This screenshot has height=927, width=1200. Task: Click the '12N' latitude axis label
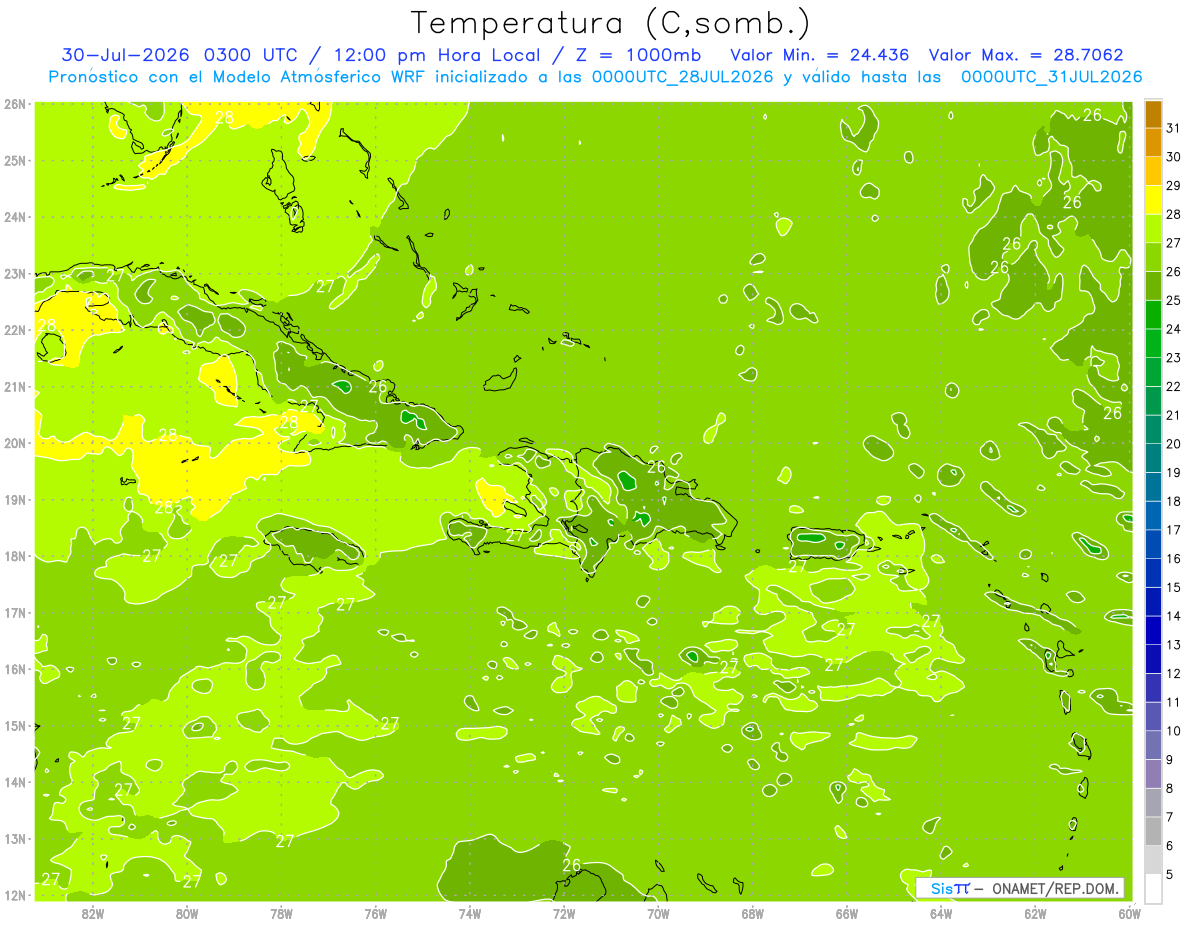[14, 895]
